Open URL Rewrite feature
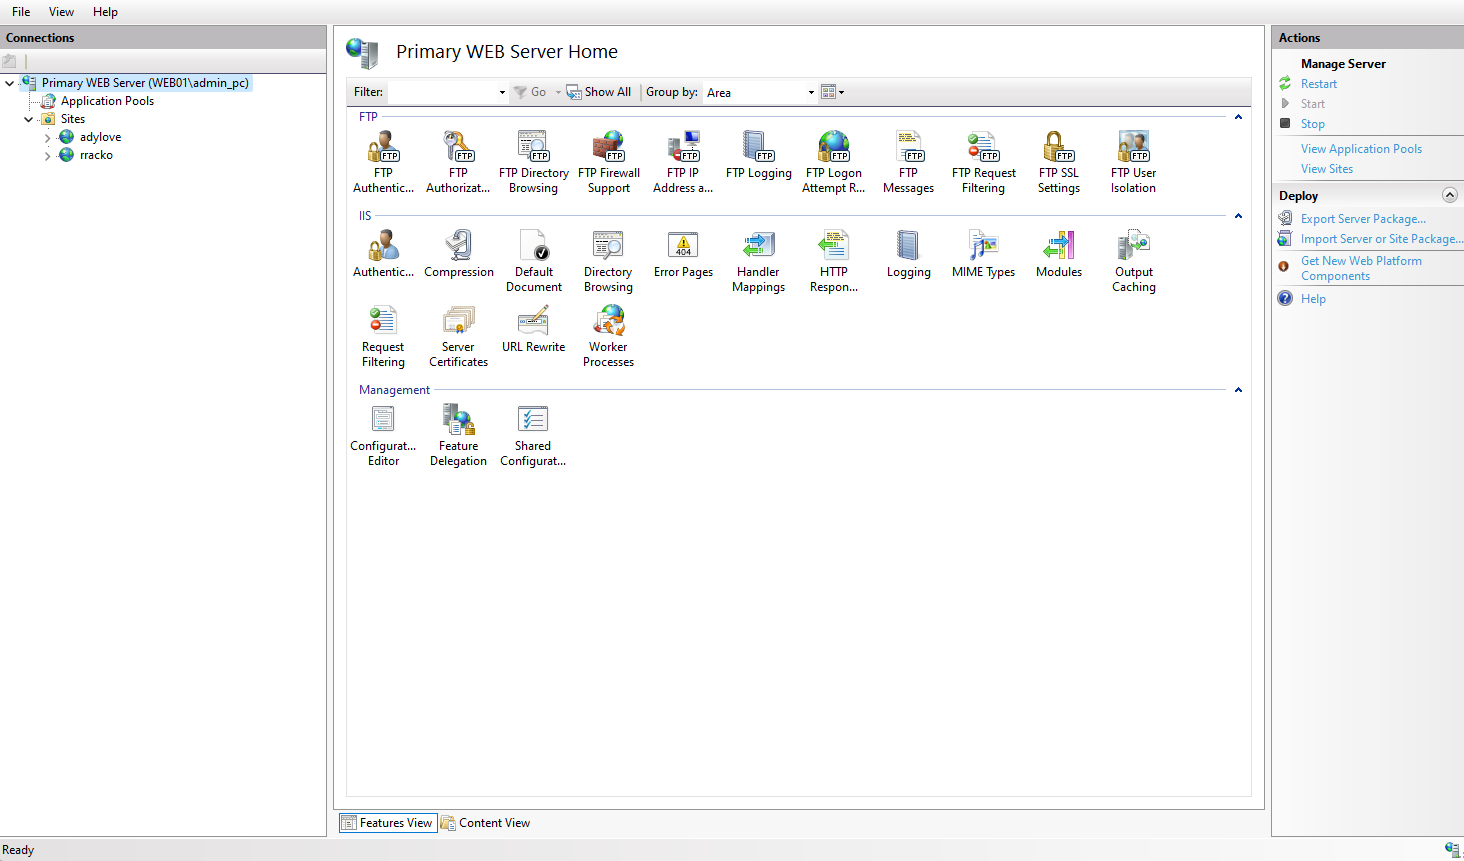 click(533, 329)
